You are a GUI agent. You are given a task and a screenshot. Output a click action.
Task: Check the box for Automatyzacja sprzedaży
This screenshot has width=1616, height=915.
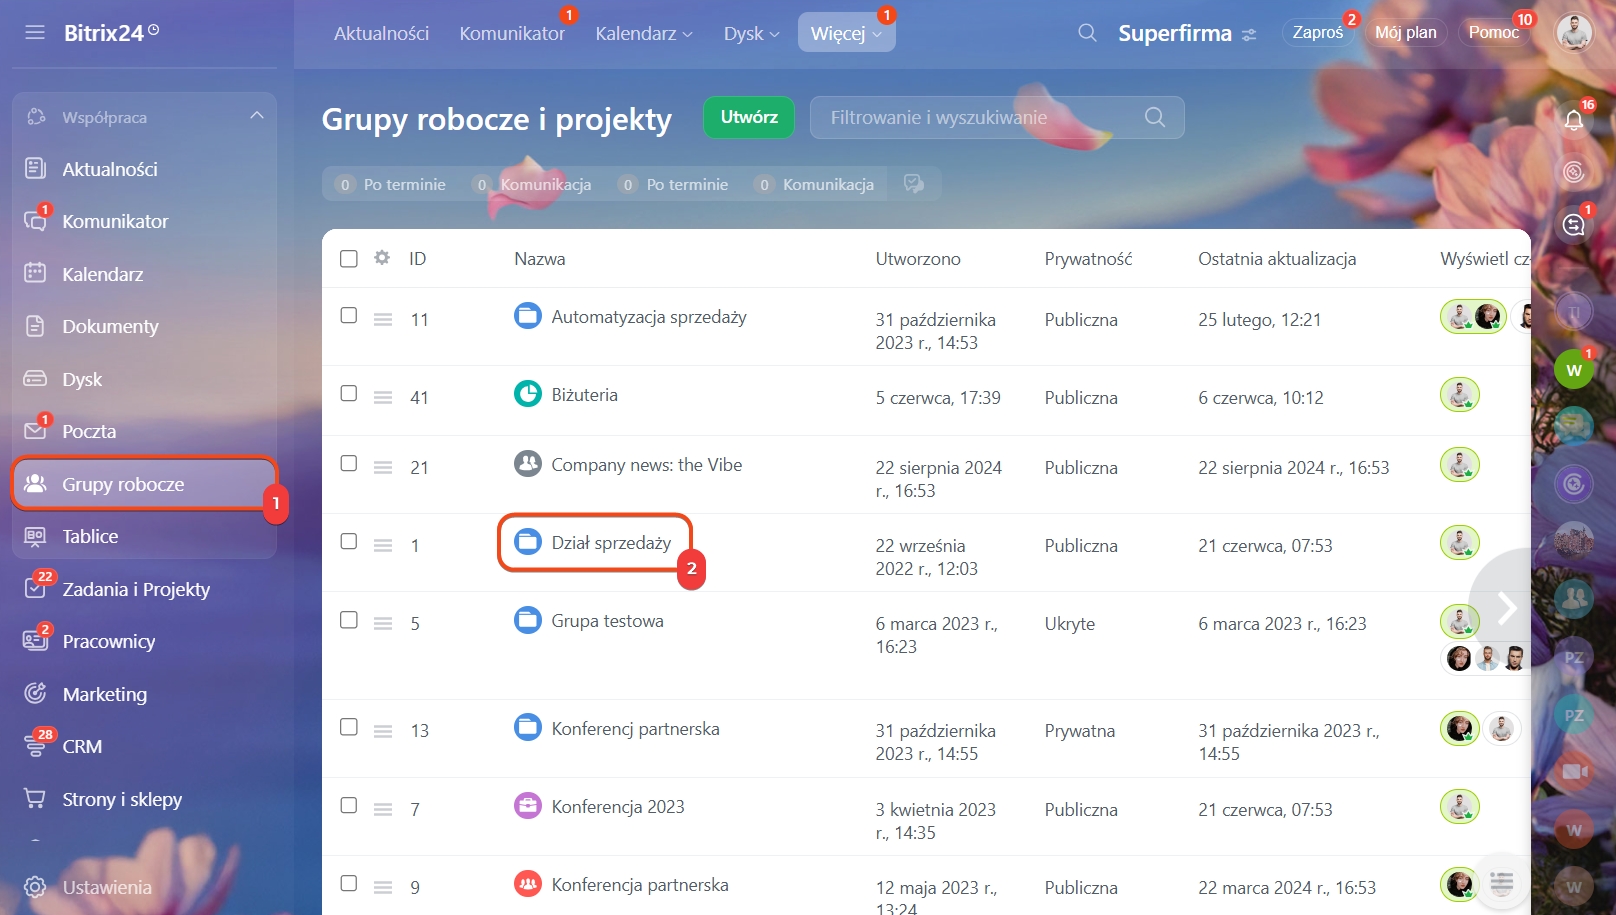coord(349,315)
